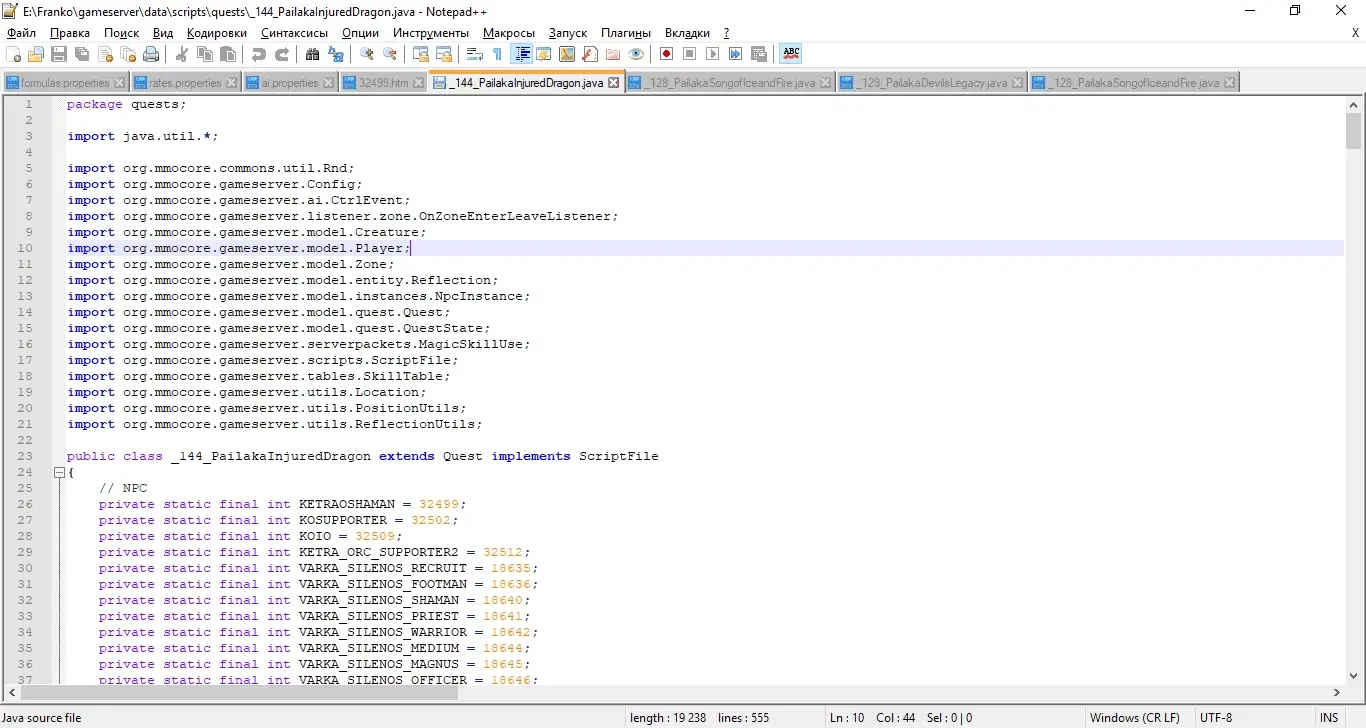Toggle file monitoring eye icon

point(636,54)
